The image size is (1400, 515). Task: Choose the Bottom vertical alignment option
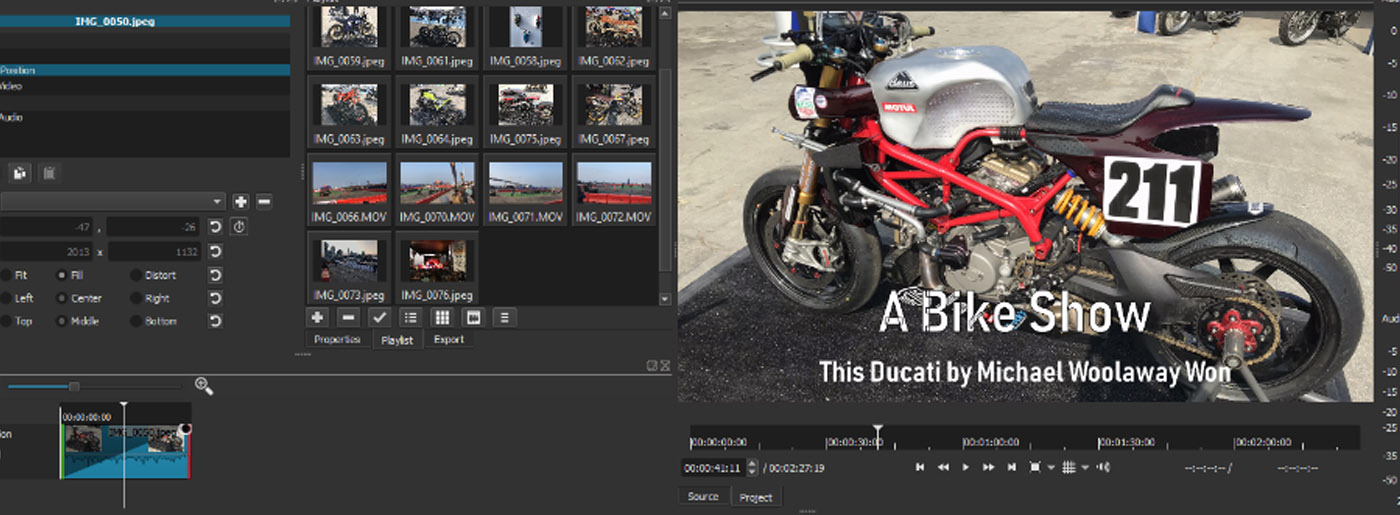click(136, 321)
